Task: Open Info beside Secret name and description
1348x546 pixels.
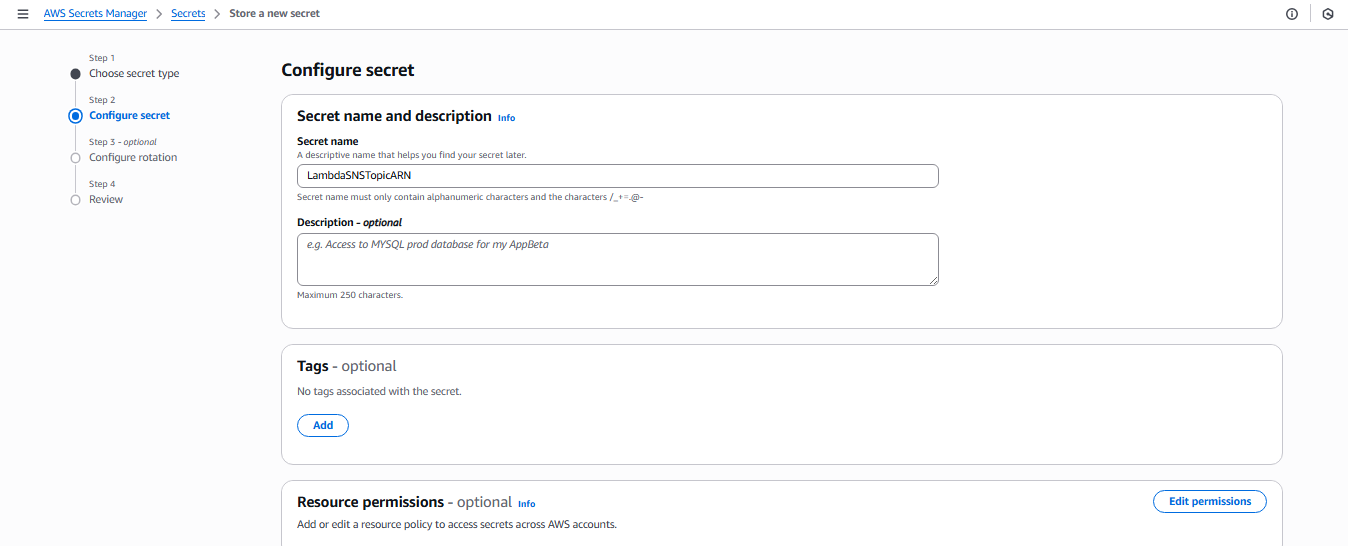Action: [507, 118]
